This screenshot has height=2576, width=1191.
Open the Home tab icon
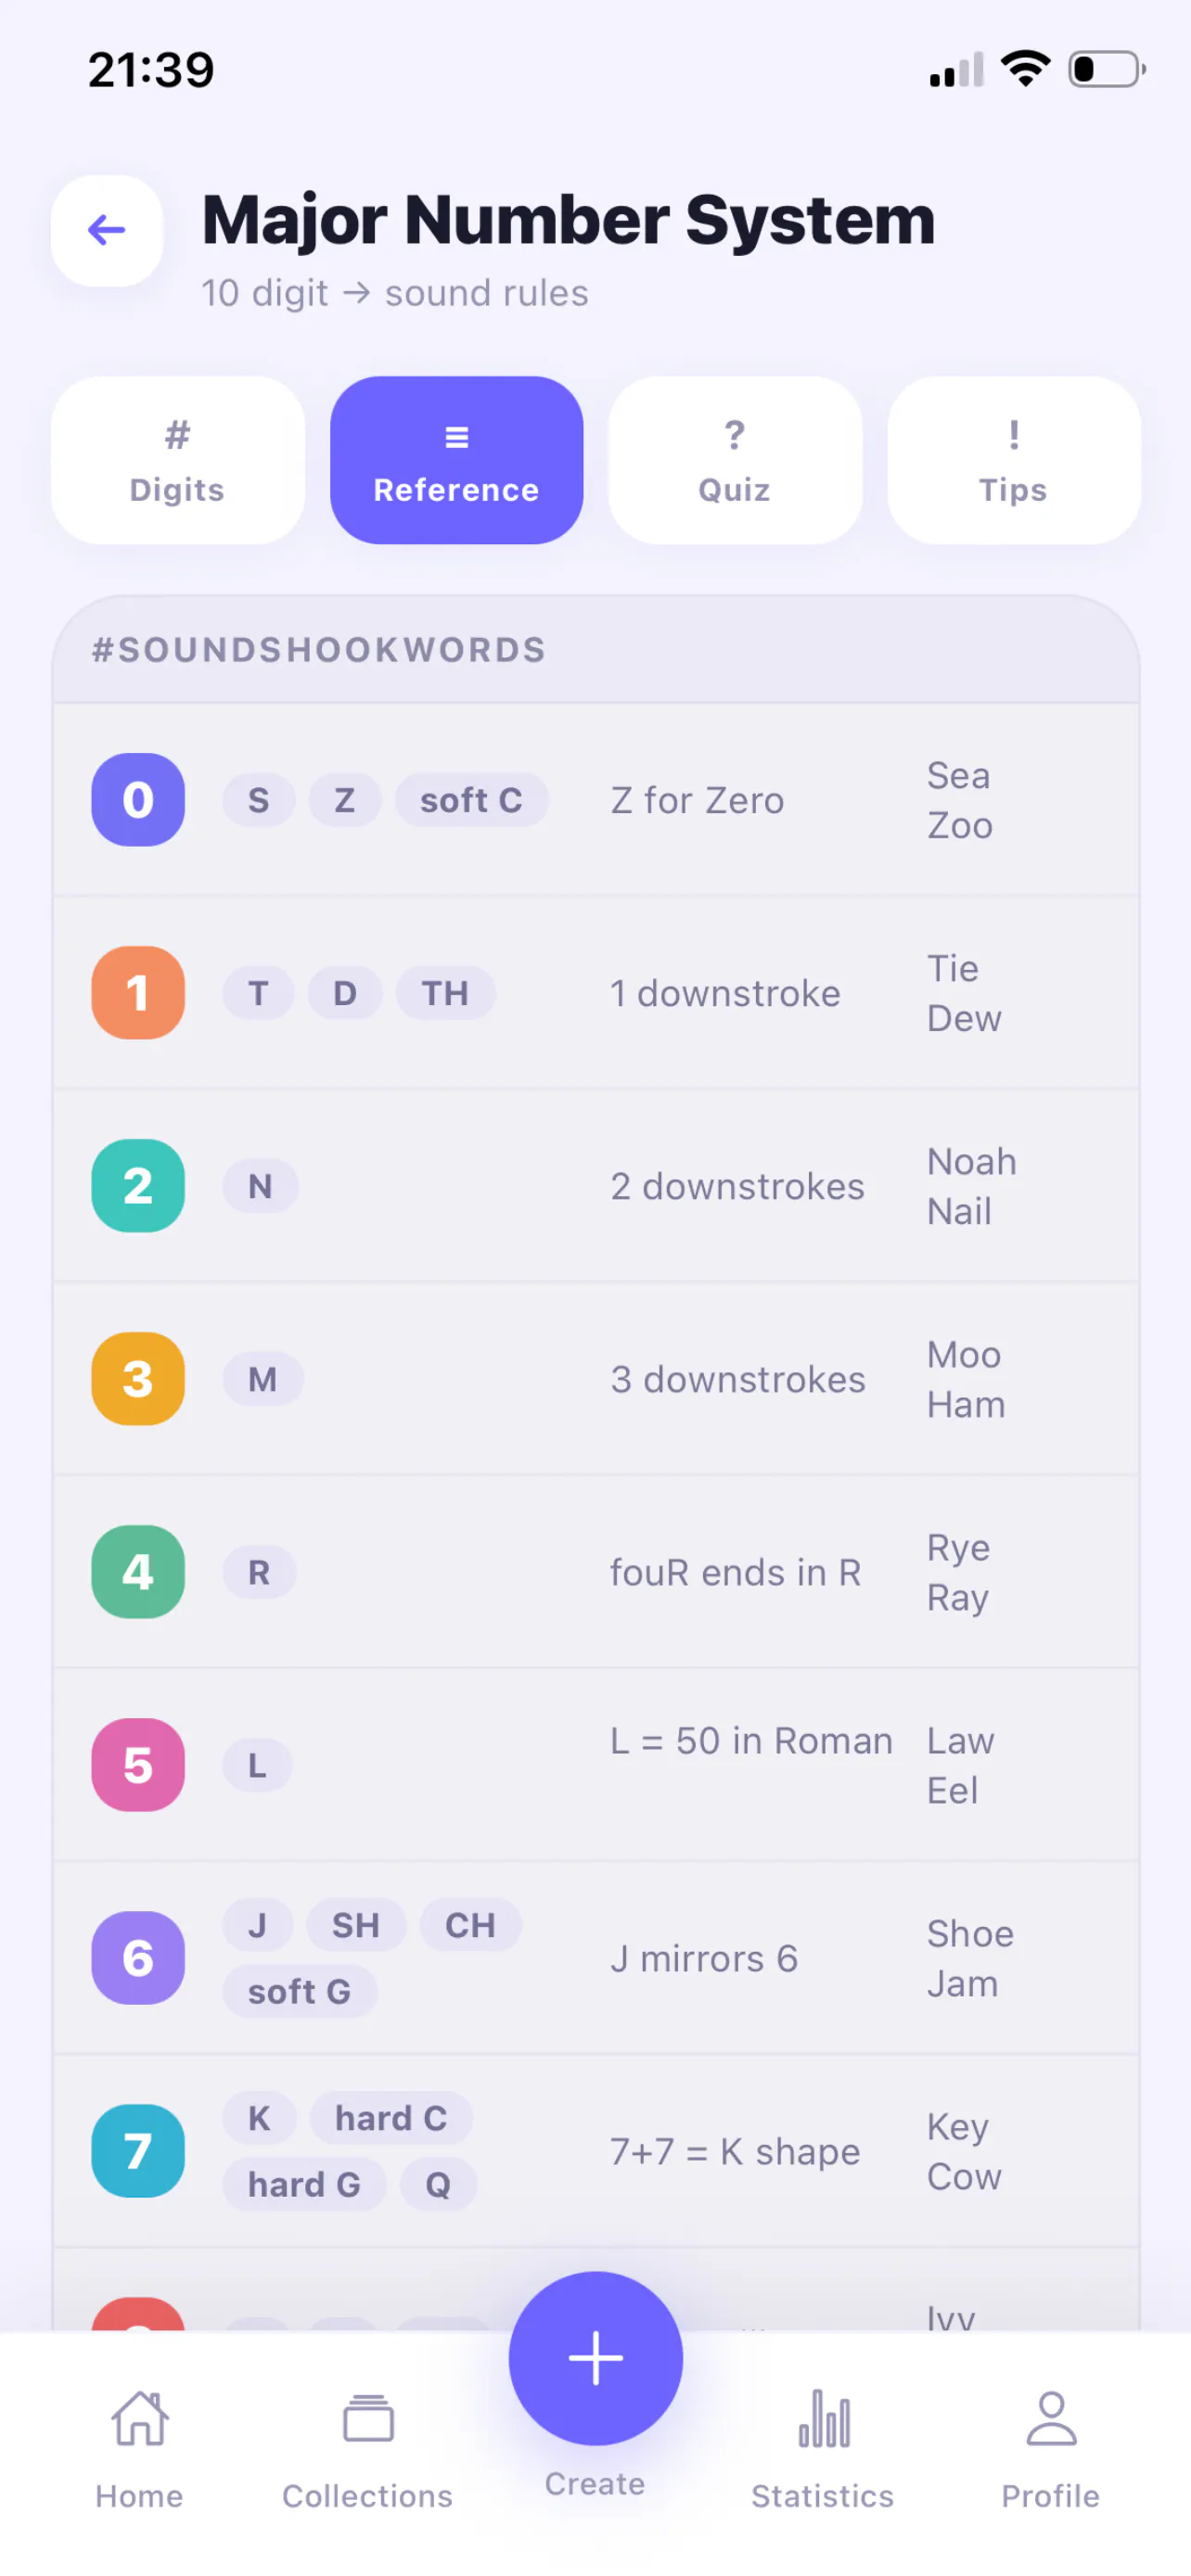[x=139, y=2418]
